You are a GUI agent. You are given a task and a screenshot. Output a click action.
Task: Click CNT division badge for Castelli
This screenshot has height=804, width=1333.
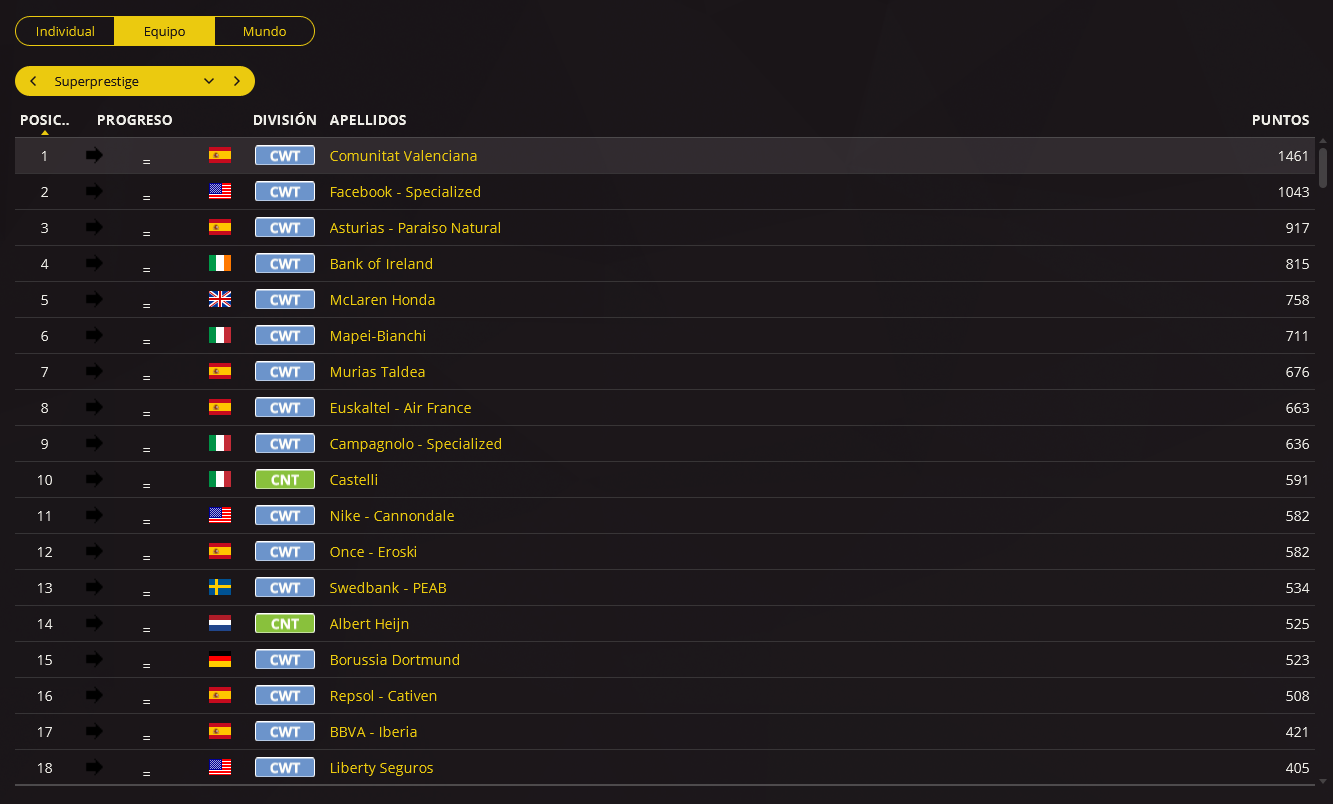click(x=285, y=480)
